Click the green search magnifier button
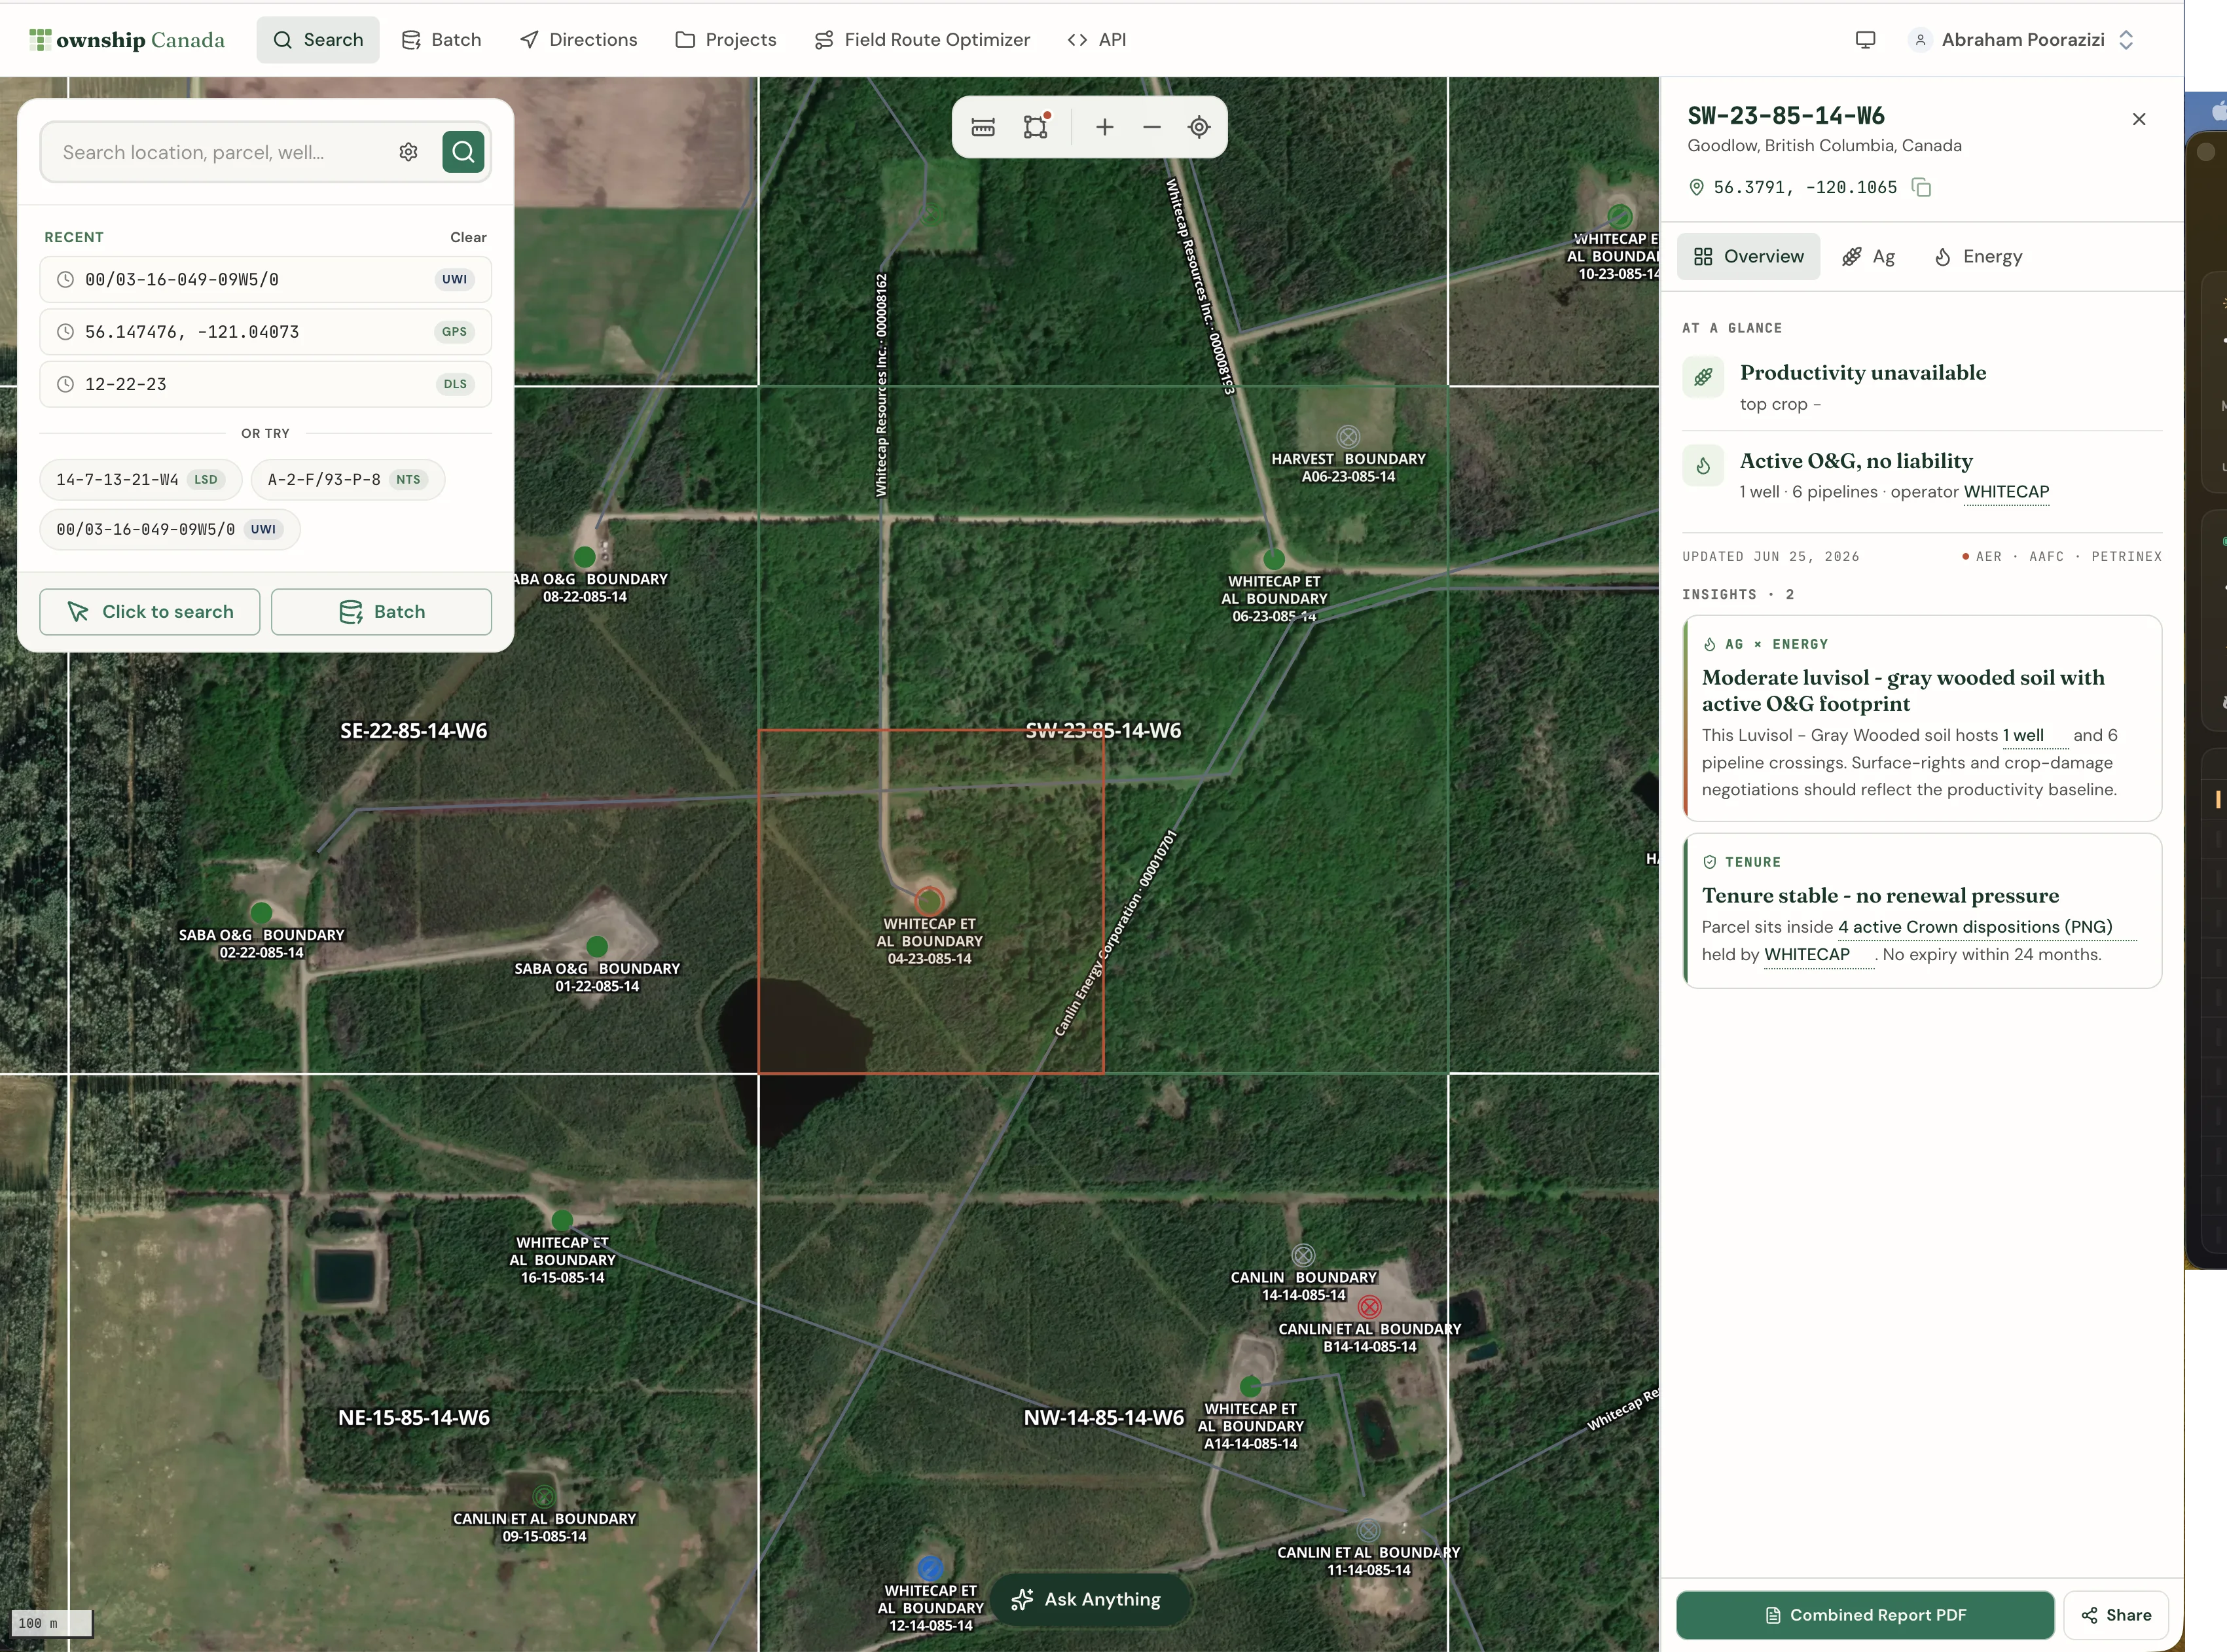The height and width of the screenshot is (1652, 2227). click(463, 152)
